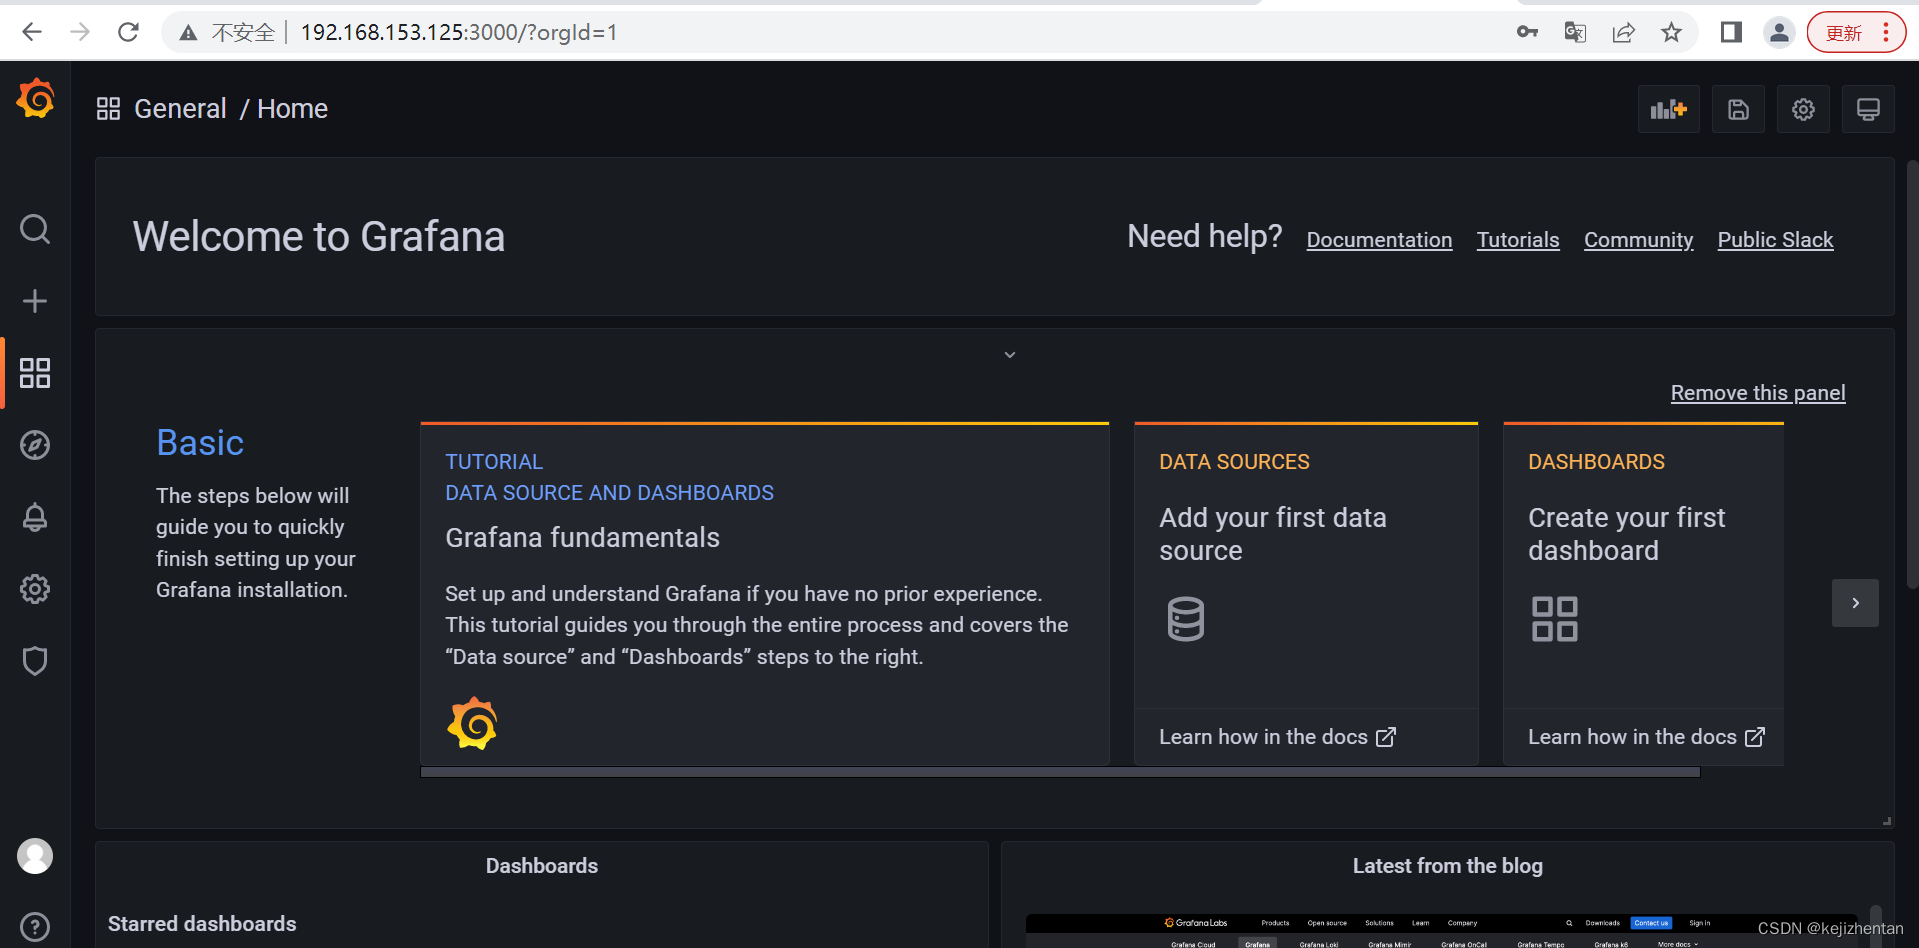Open the Server Admin shield icon
This screenshot has width=1919, height=948.
pos(35,661)
